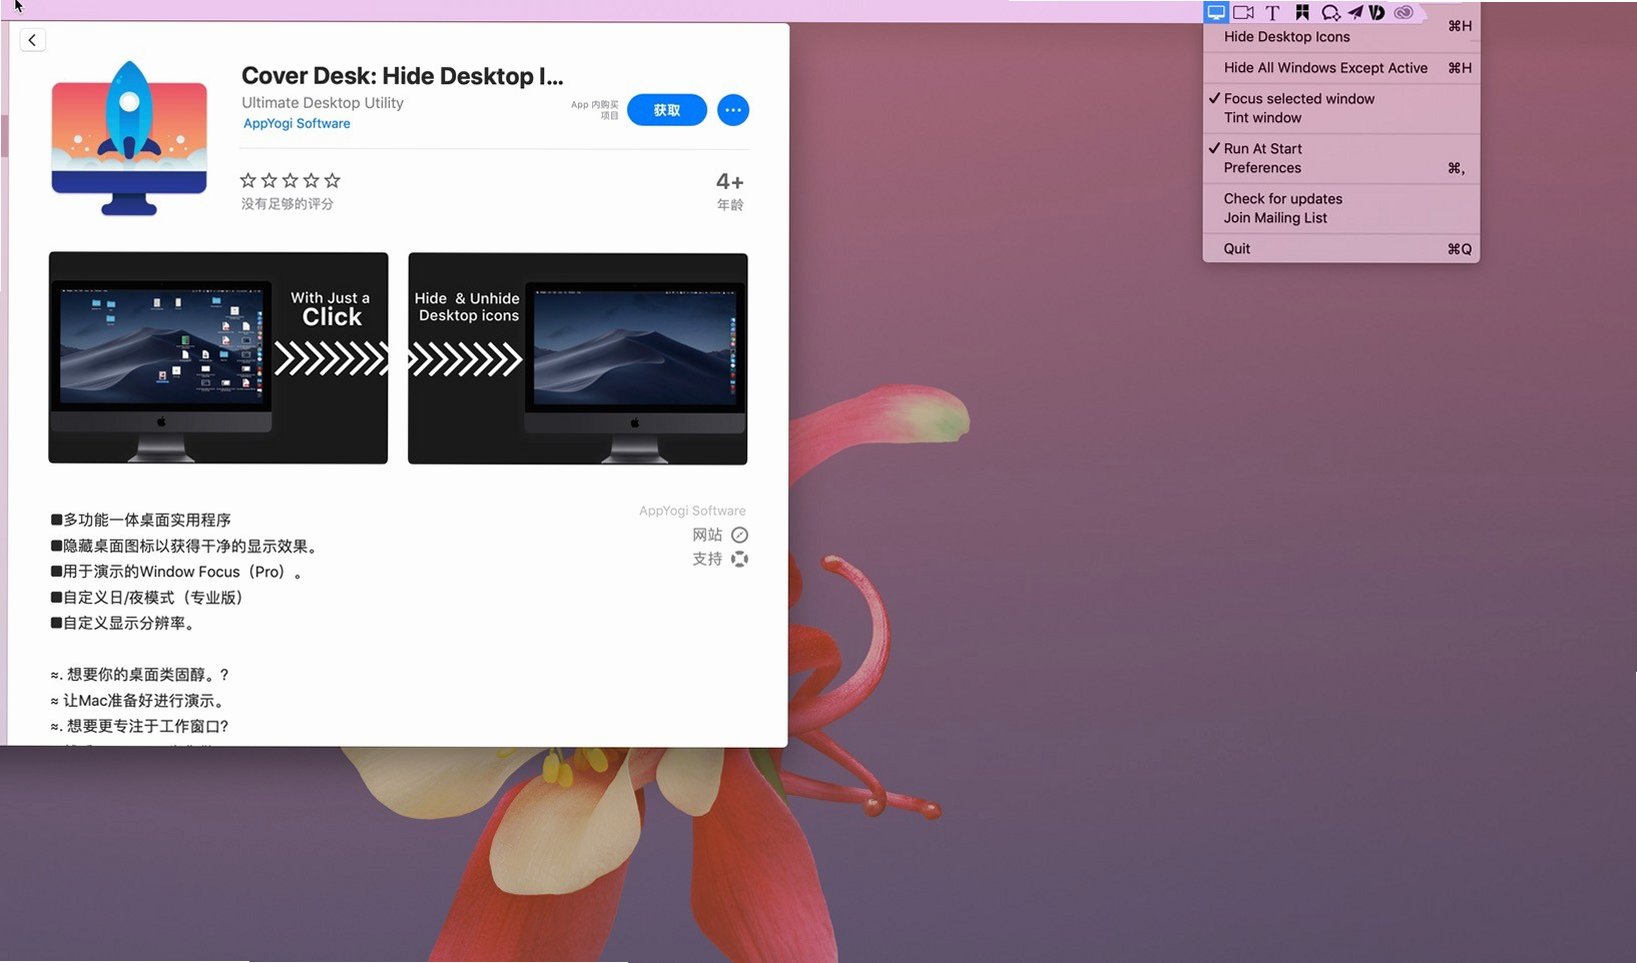Image resolution: width=1637 pixels, height=963 pixels.
Task: Click the 让Mac准备好进行演示 line
Action: pos(140,701)
